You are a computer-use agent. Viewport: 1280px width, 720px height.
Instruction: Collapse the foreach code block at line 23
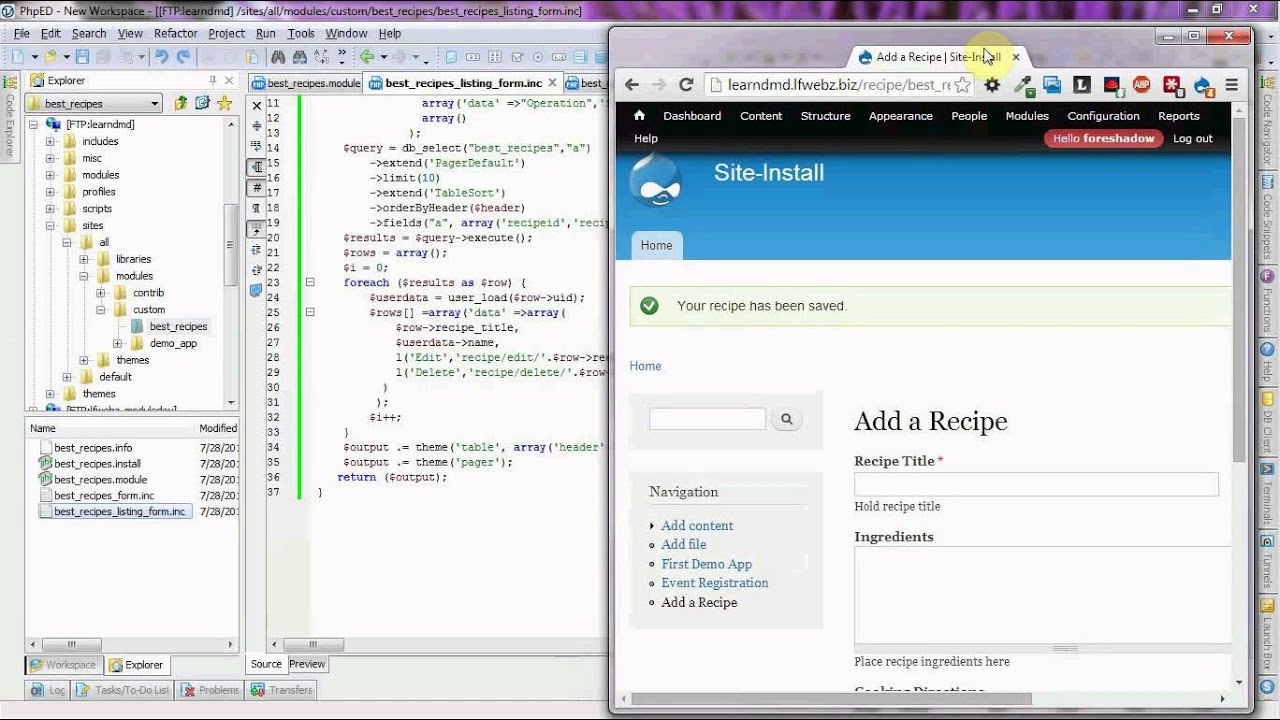(310, 283)
